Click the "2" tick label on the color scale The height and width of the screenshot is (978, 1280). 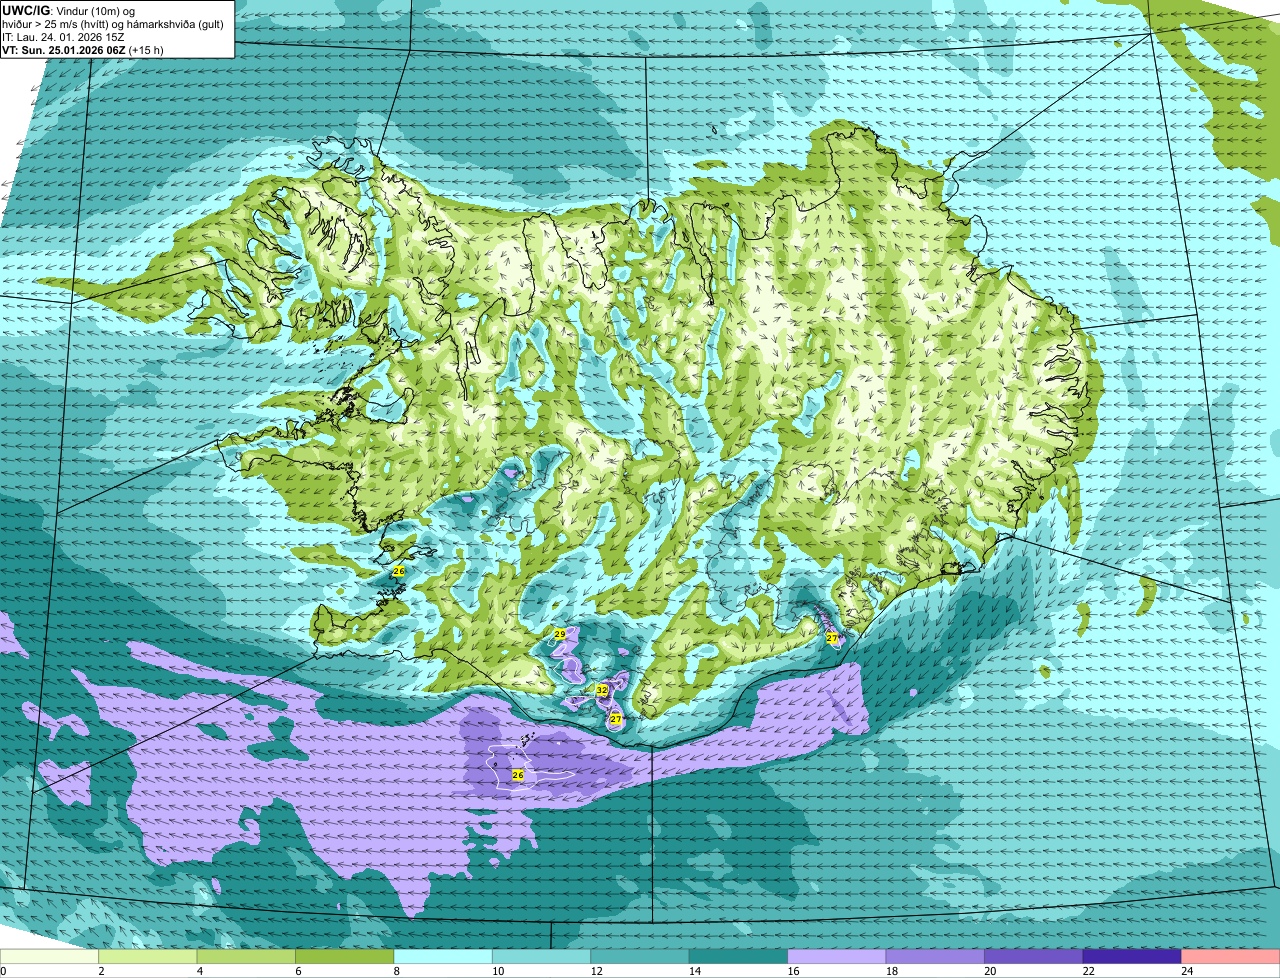pos(101,971)
